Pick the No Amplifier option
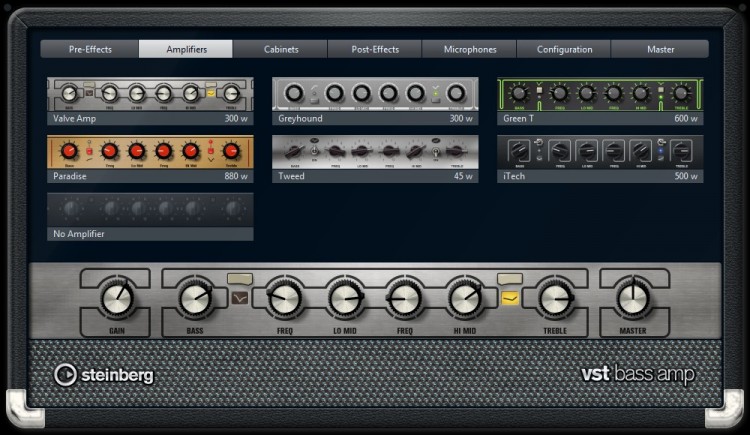 (150, 216)
